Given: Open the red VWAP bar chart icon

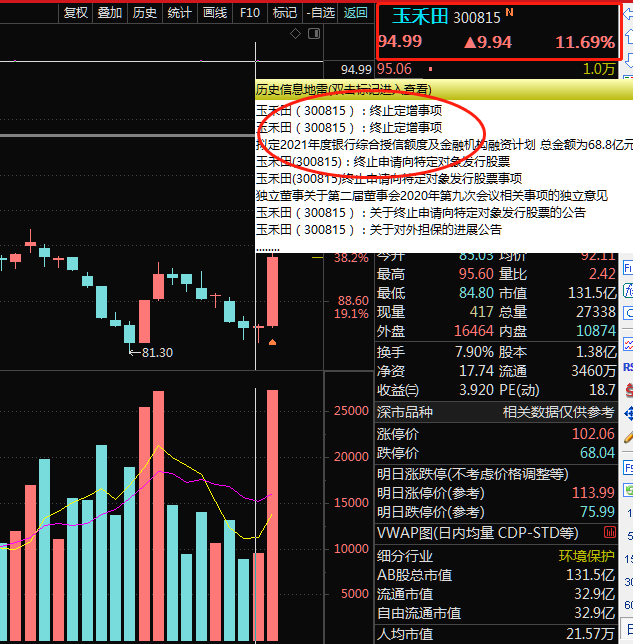Looking at the screenshot, I should [610, 533].
